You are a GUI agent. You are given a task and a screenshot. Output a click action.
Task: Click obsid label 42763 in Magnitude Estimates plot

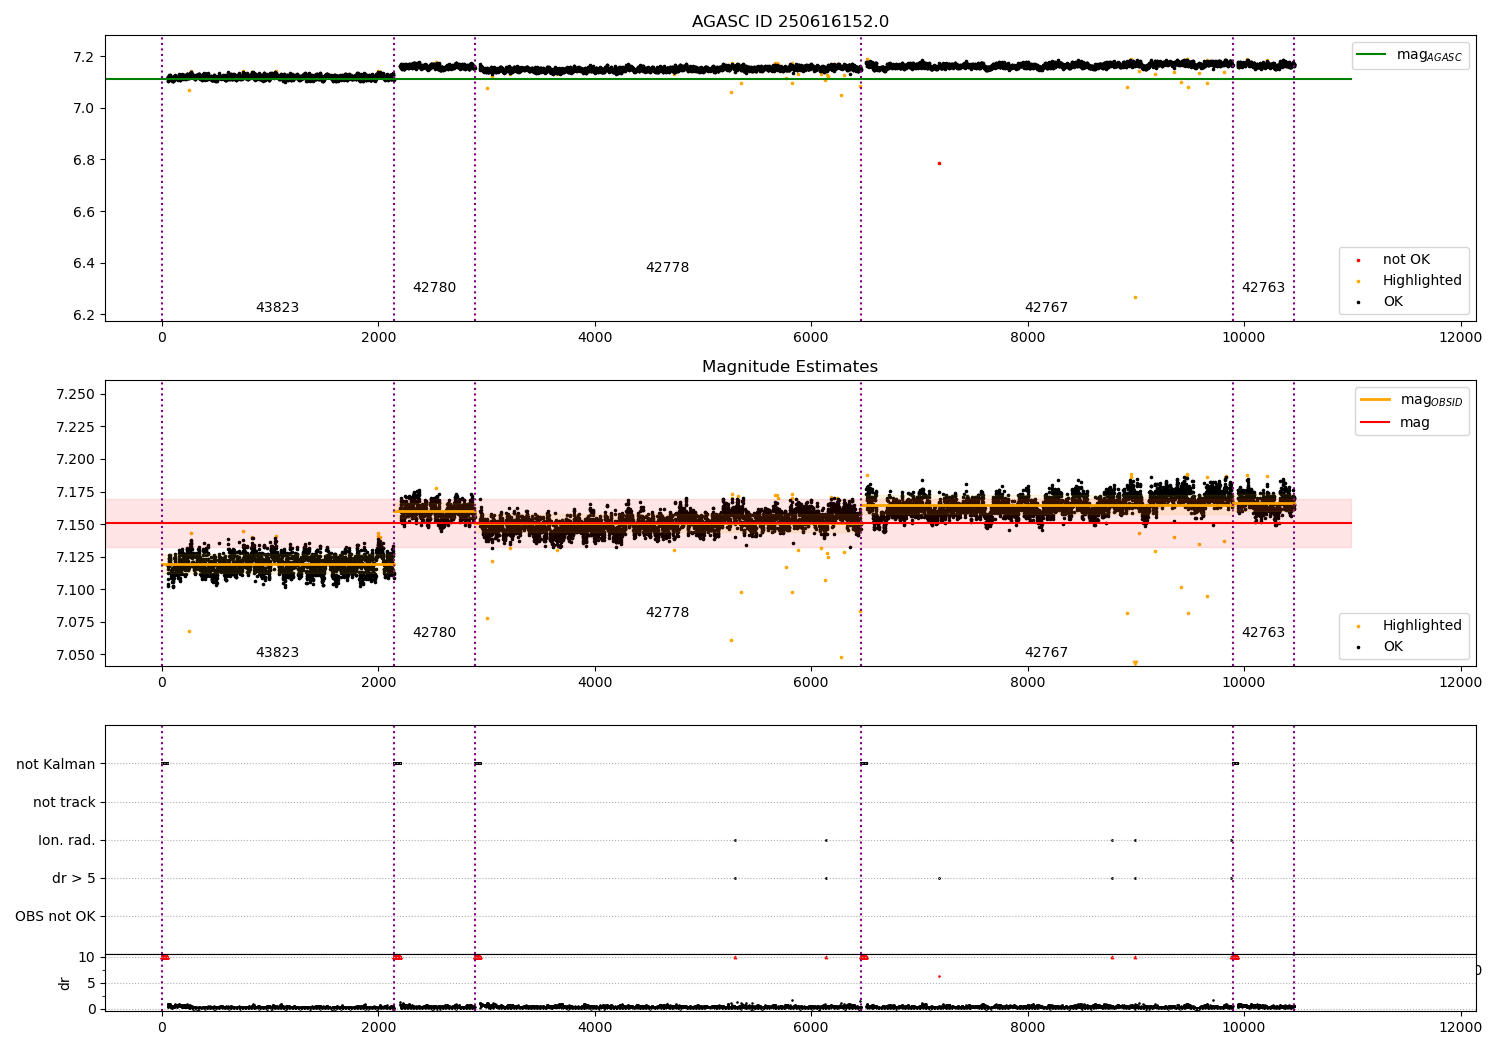pyautogui.click(x=1263, y=633)
